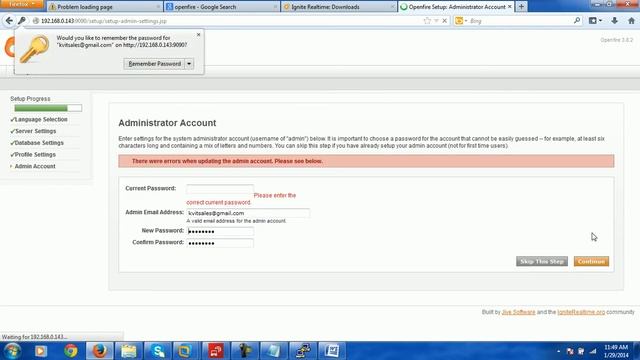Click Skip This Step button
Viewport: 640px width, 360px height.
(x=542, y=261)
